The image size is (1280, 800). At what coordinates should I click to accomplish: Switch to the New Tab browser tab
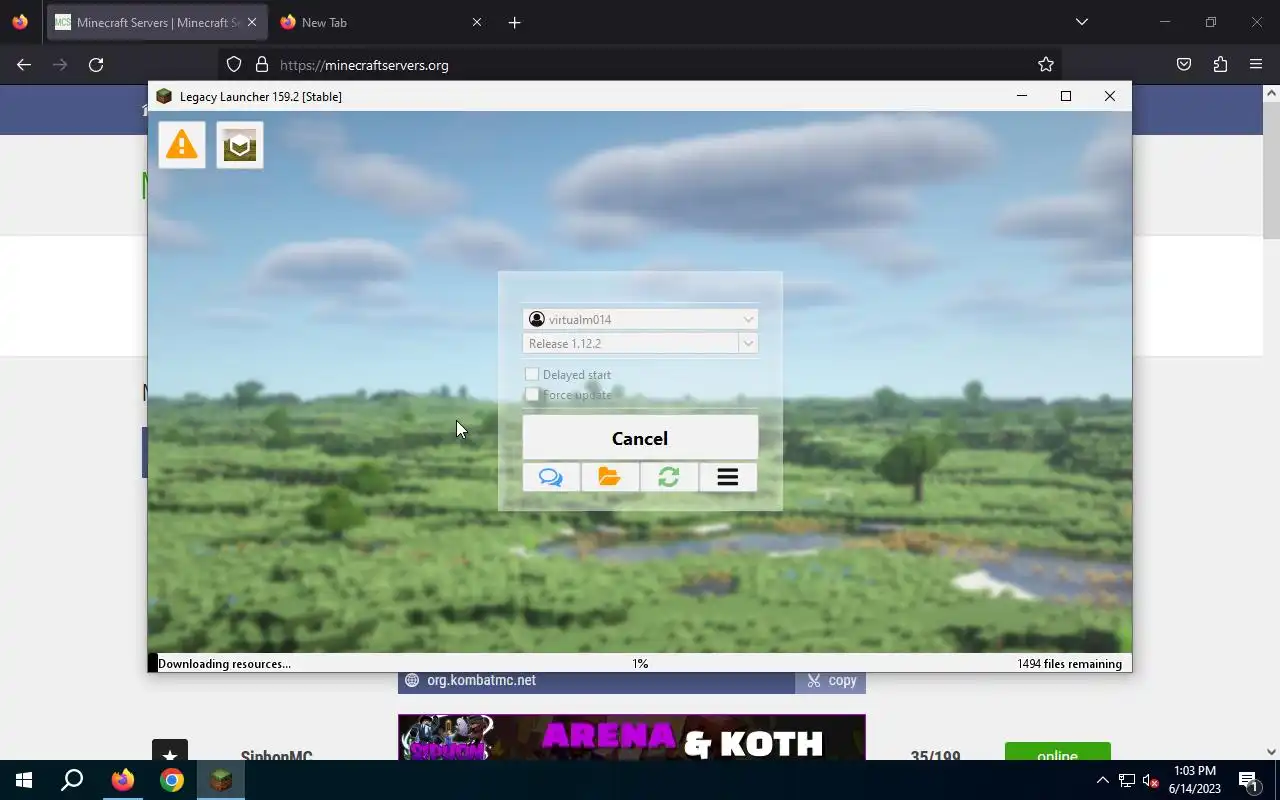point(380,22)
